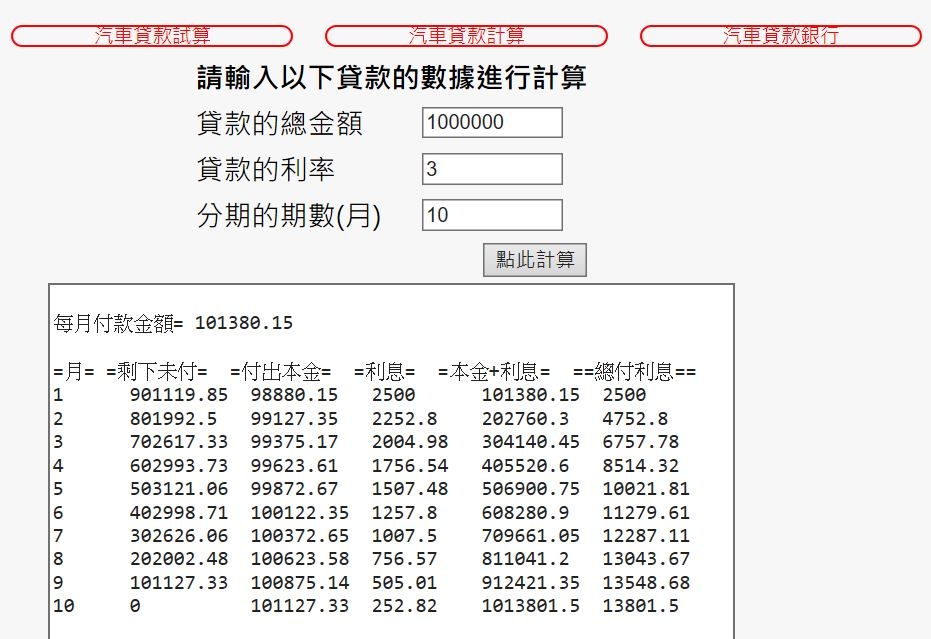Click the 702617.33 remaining balance value
The height and width of the screenshot is (639, 931).
(179, 442)
